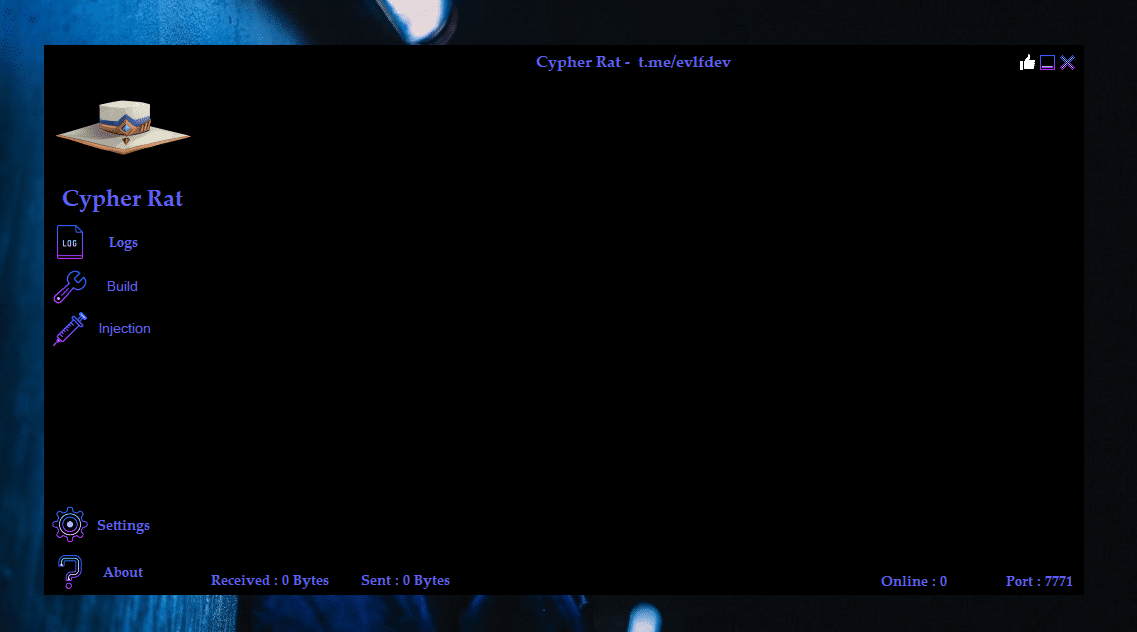
Task: Close the window with the X icon
Action: point(1067,62)
